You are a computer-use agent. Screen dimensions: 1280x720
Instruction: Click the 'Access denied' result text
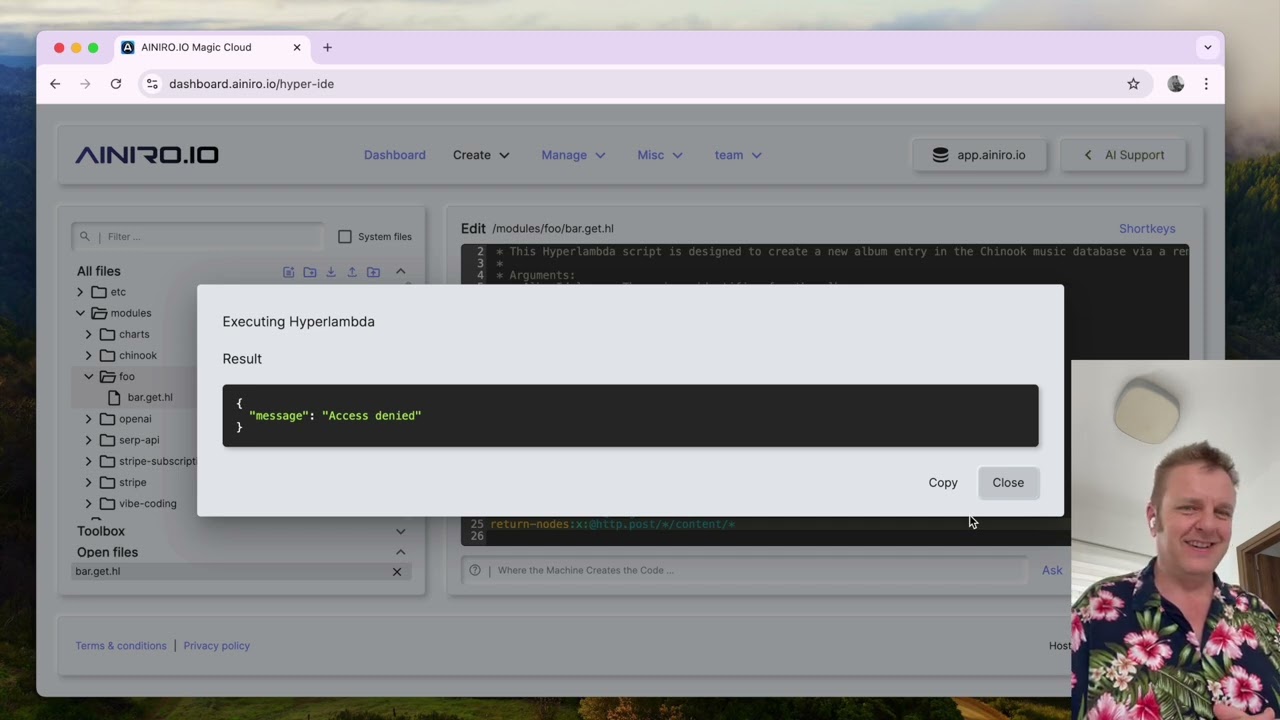click(372, 415)
